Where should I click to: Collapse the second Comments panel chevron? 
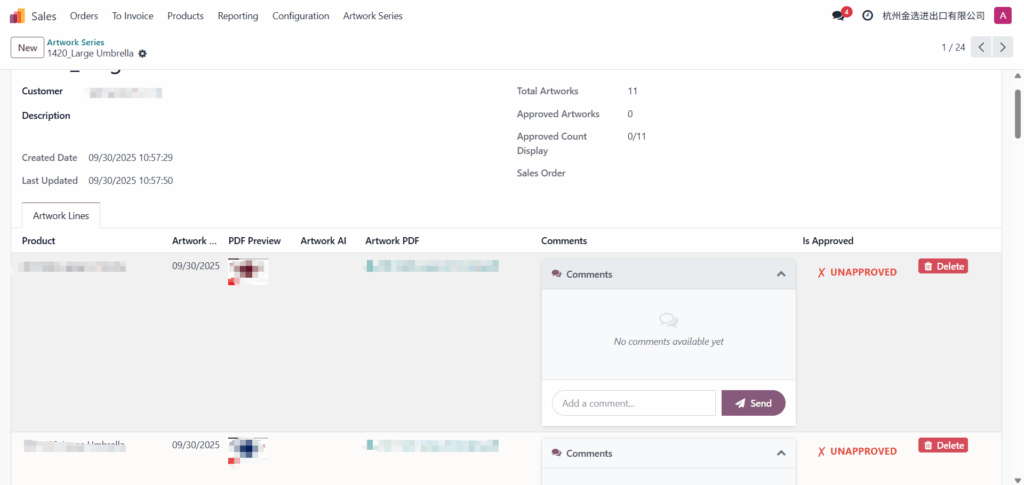click(781, 453)
